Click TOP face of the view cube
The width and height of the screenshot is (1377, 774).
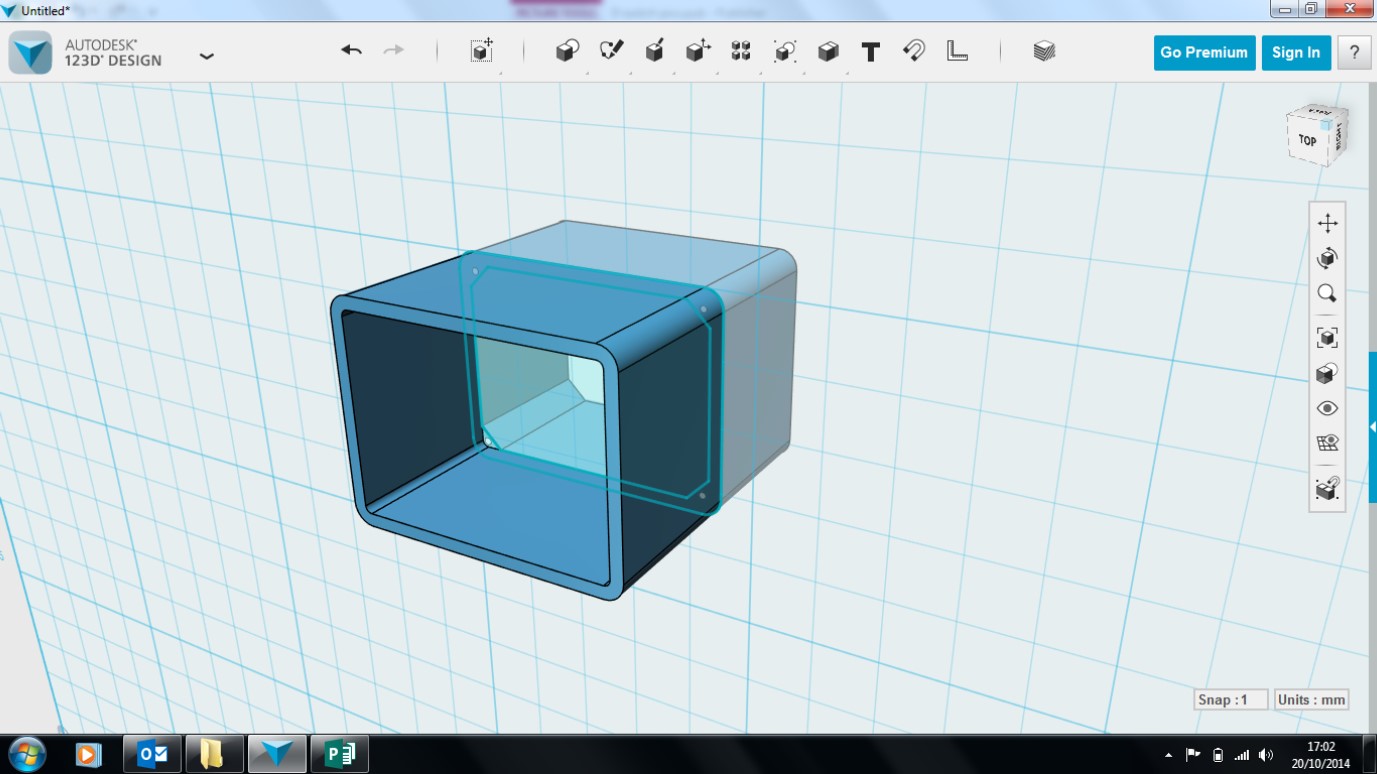click(x=1307, y=140)
